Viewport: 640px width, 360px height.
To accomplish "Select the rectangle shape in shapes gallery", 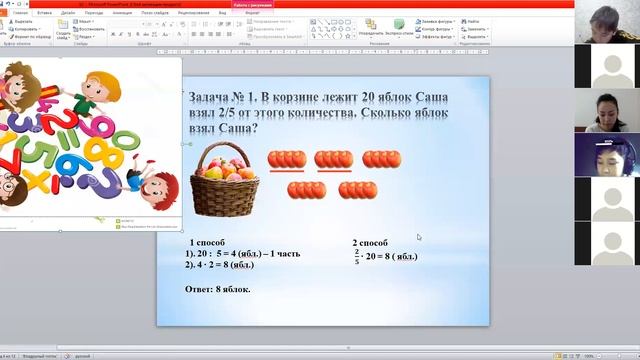I will pyautogui.click(x=334, y=22).
